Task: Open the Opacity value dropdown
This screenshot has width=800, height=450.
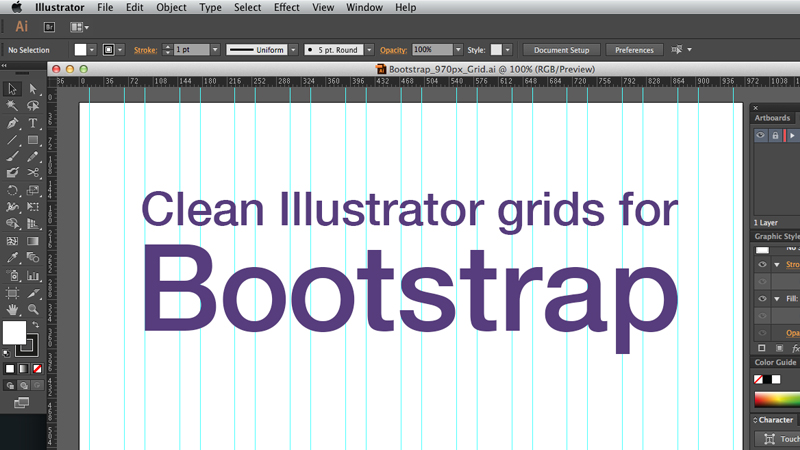Action: pyautogui.click(x=458, y=50)
